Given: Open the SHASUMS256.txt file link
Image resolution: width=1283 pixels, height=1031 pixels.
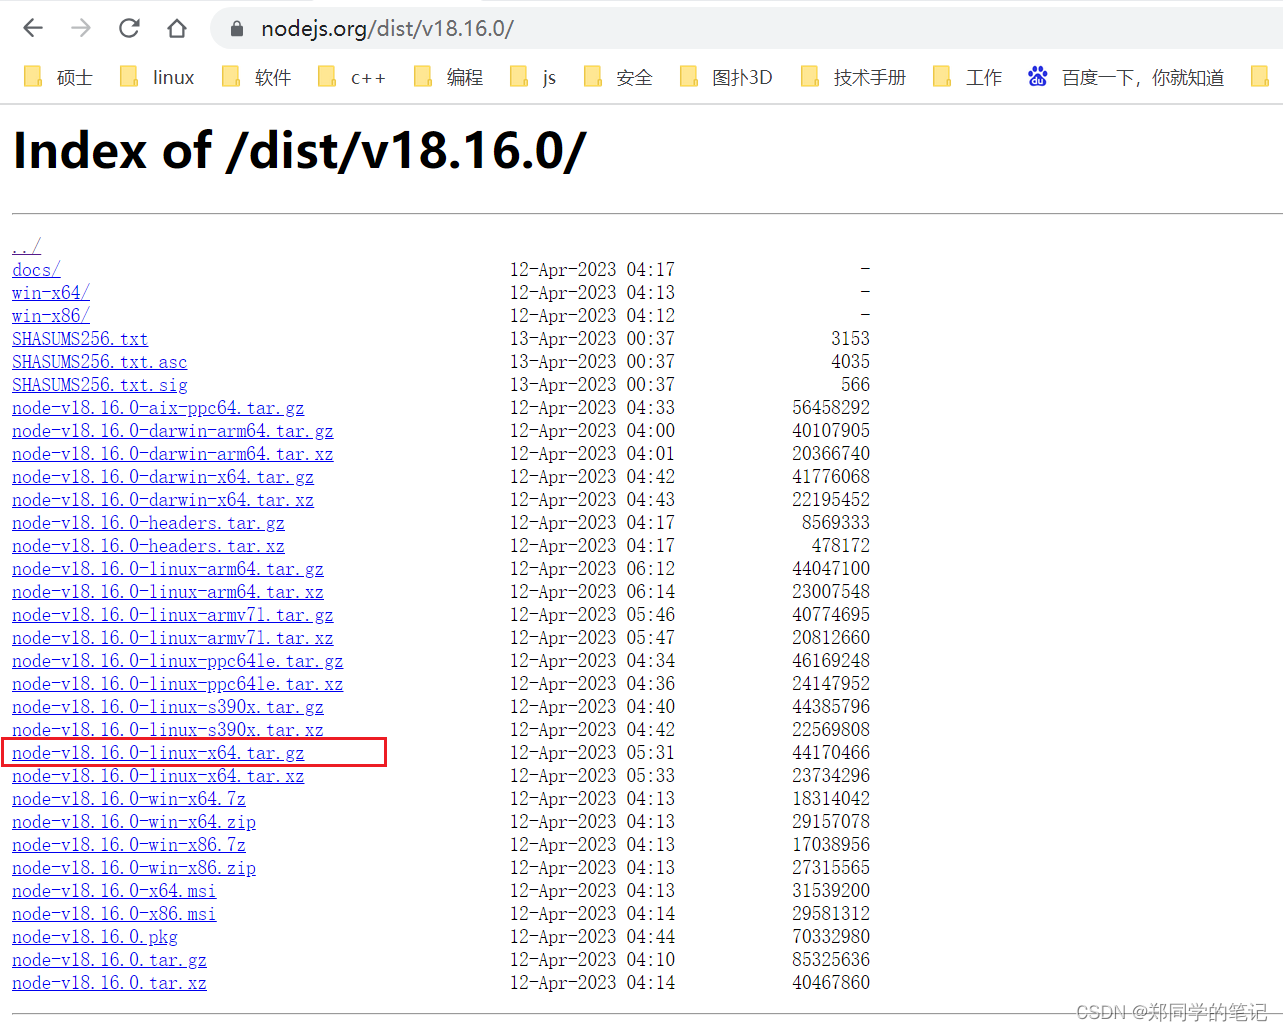Looking at the screenshot, I should coord(79,338).
